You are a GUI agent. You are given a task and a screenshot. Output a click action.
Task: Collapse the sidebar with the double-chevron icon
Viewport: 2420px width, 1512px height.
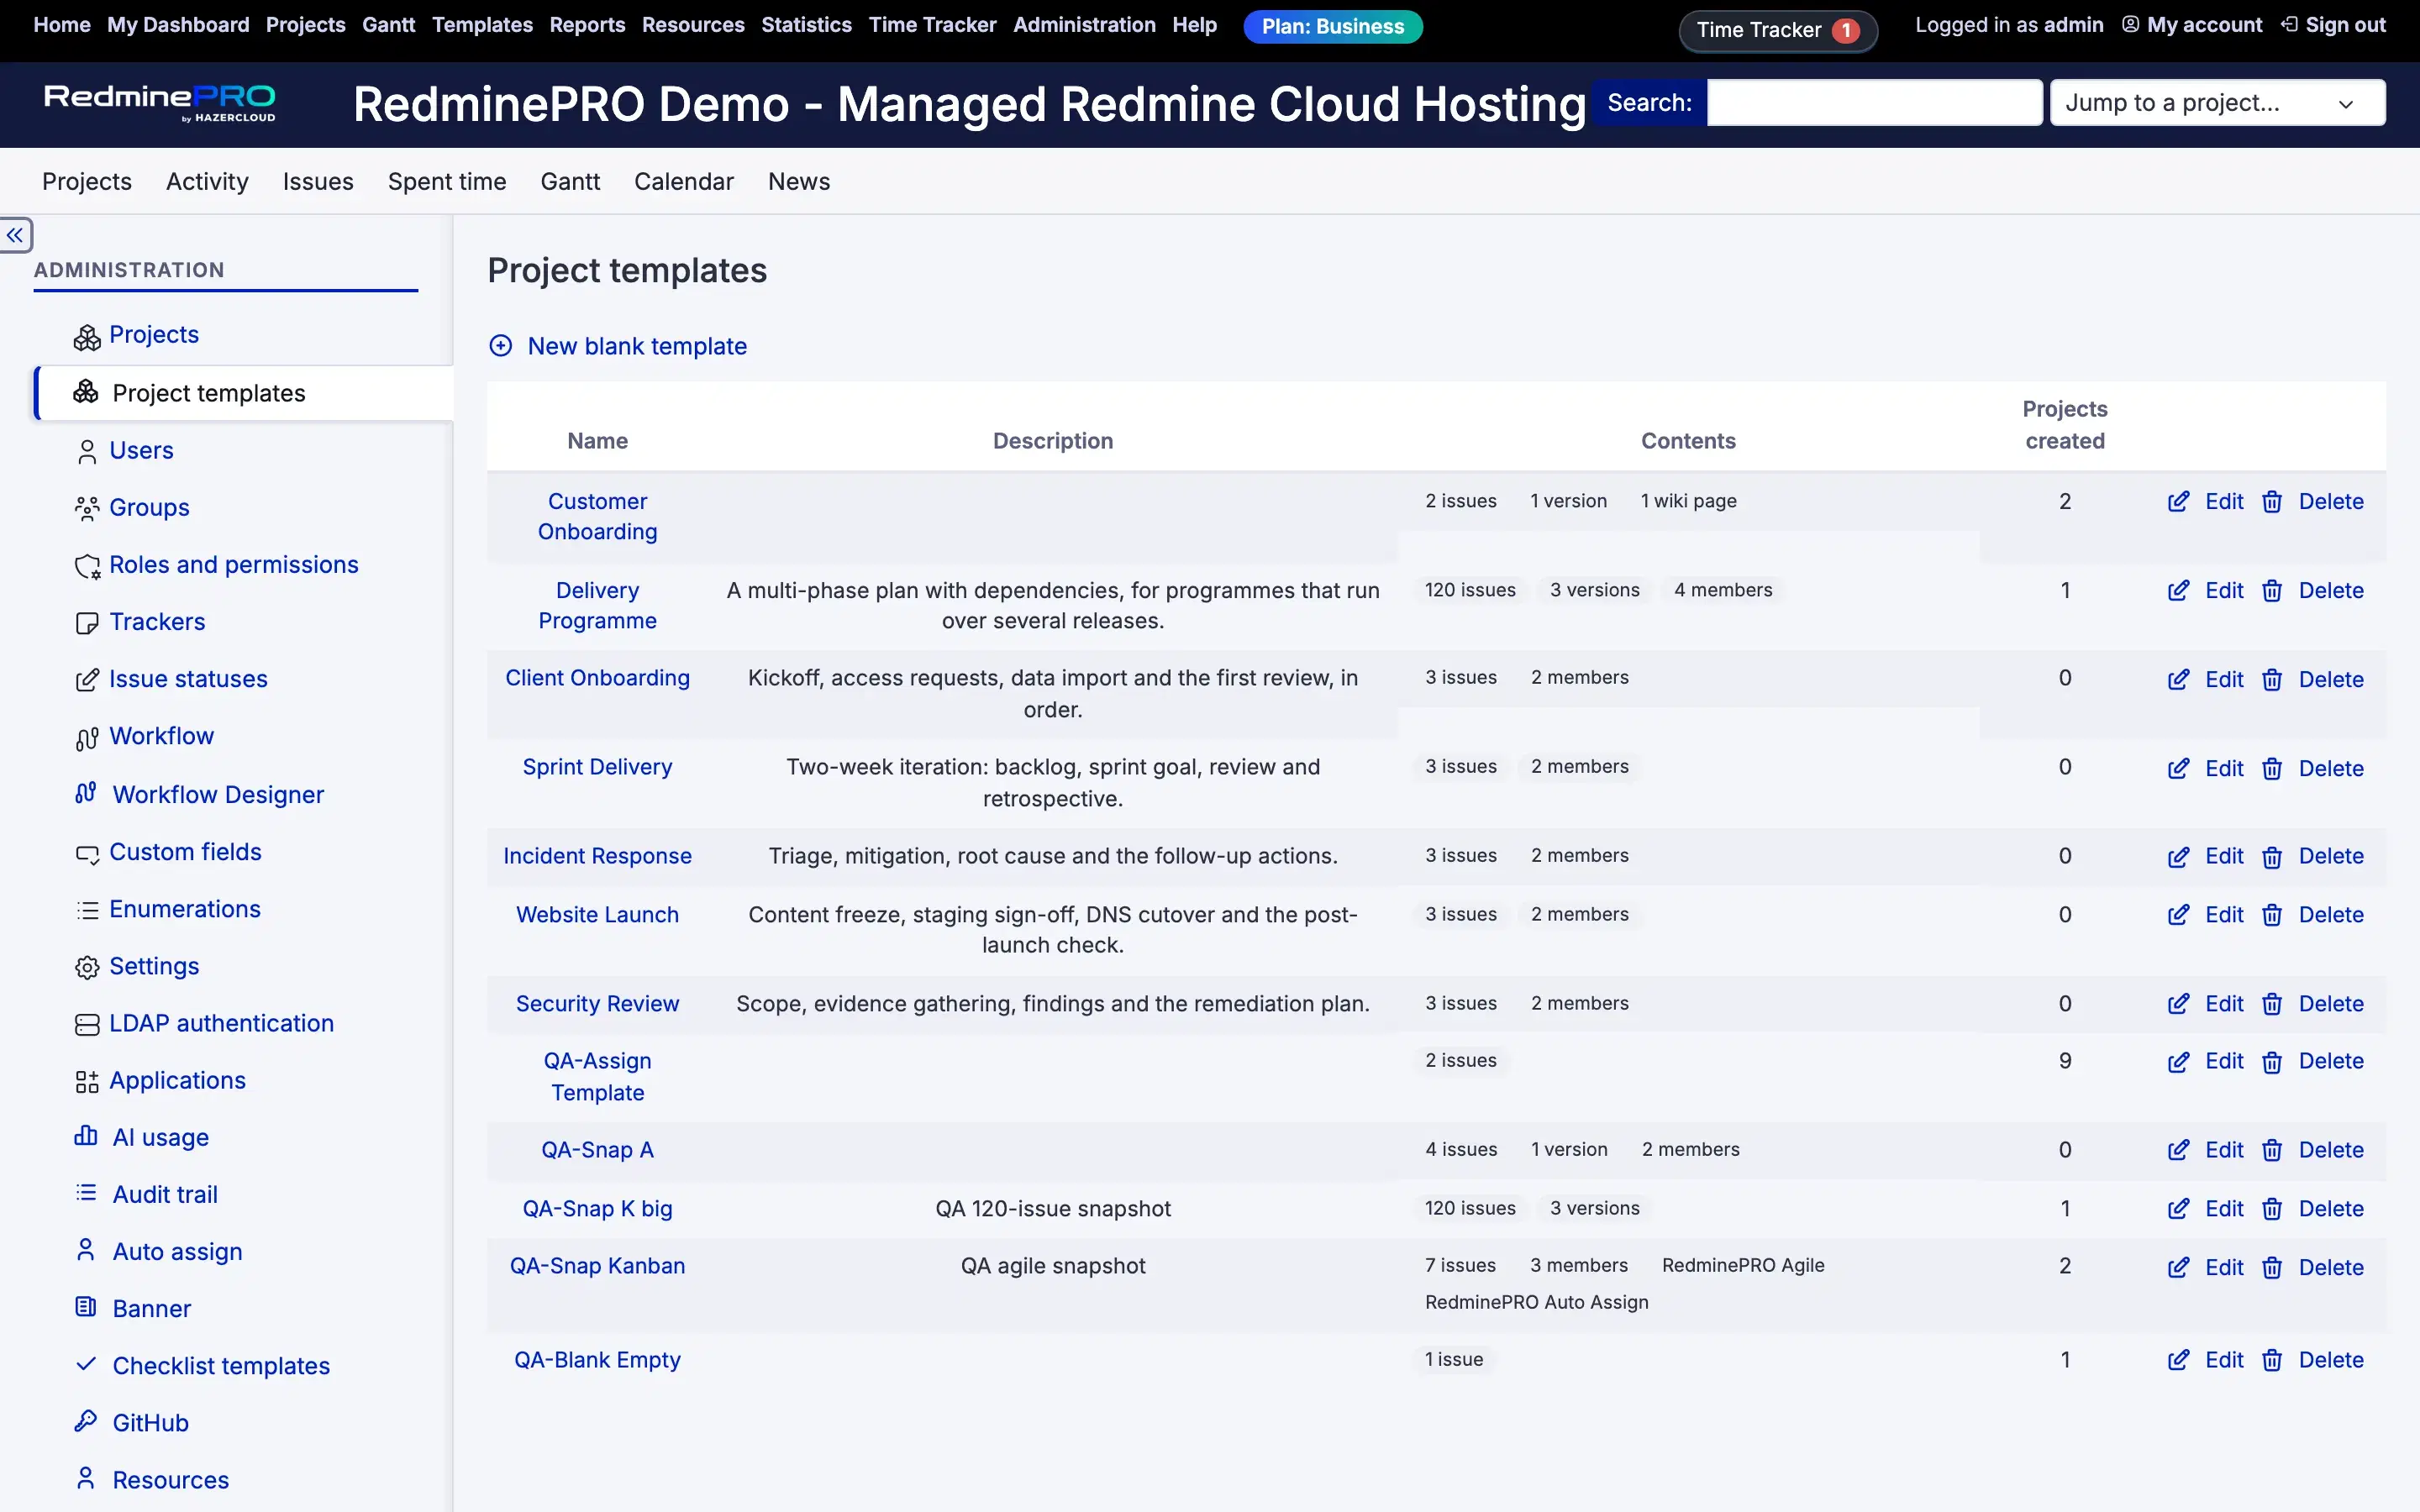pyautogui.click(x=15, y=235)
